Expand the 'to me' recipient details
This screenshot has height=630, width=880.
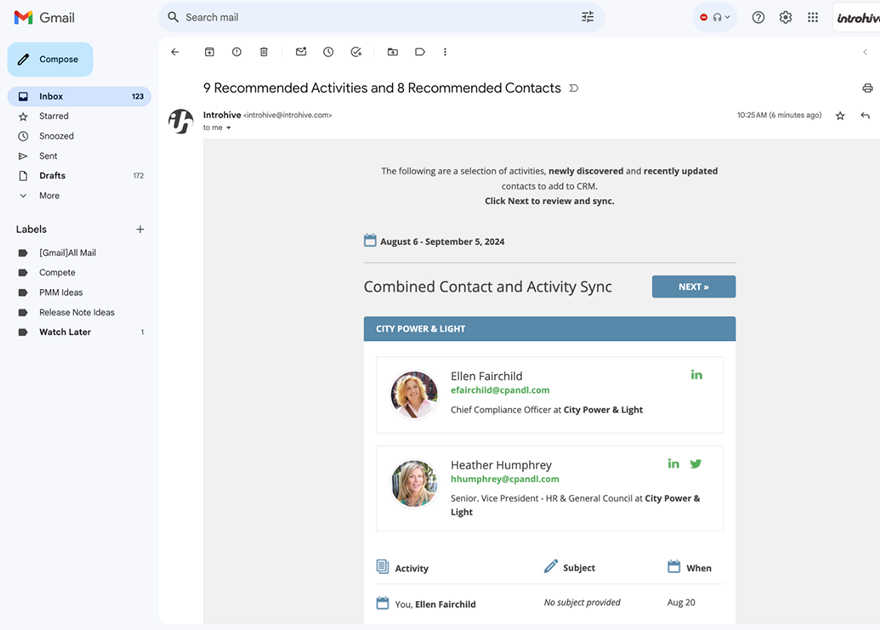(228, 128)
